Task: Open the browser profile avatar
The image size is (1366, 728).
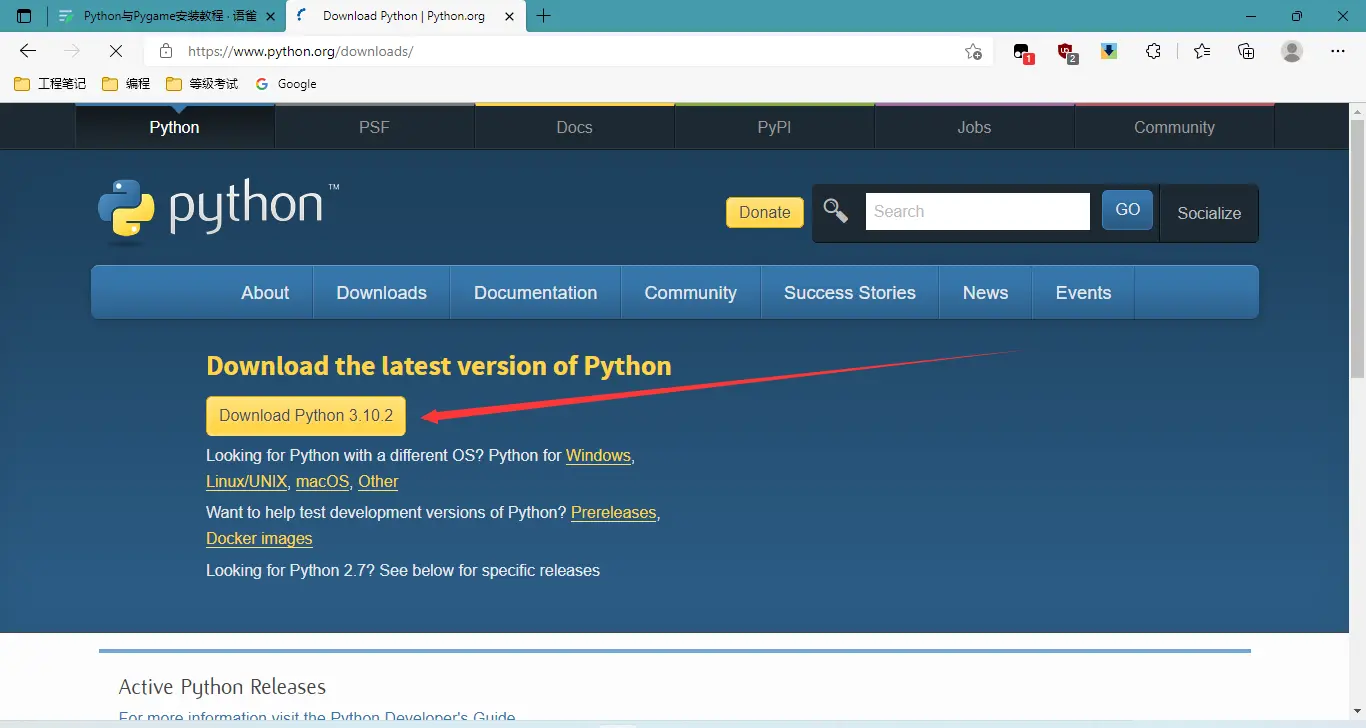Action: (1292, 51)
